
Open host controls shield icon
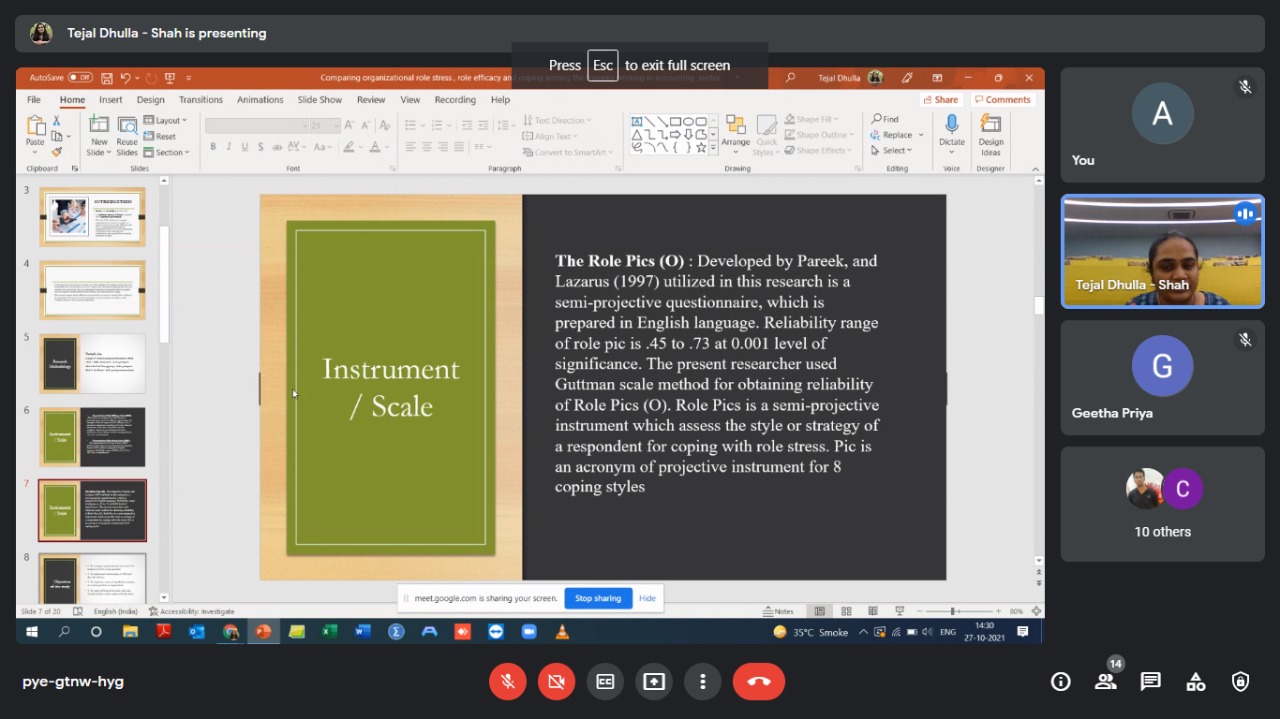pyautogui.click(x=1241, y=682)
